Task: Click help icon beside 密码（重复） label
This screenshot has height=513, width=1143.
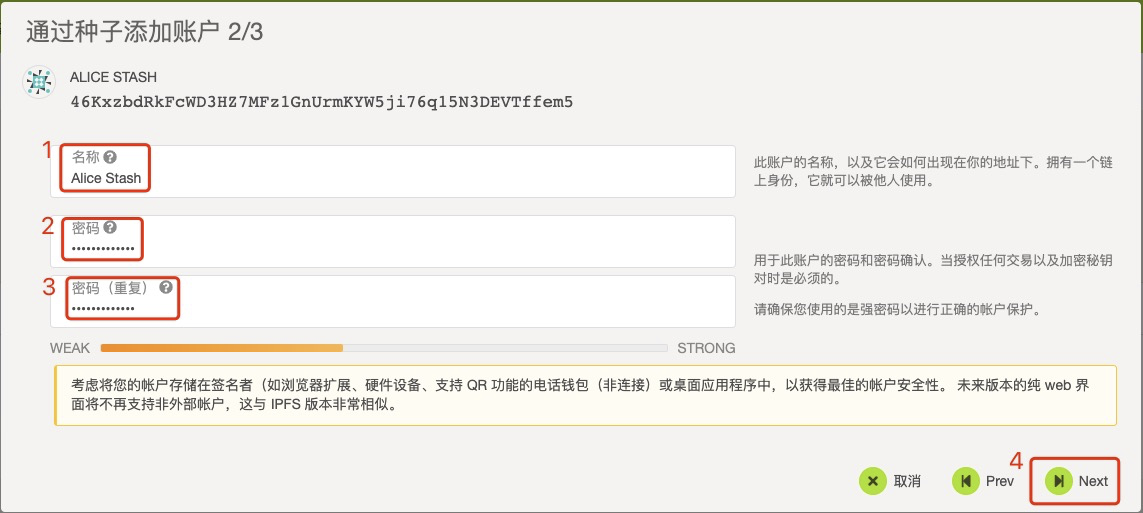Action: (x=166, y=288)
